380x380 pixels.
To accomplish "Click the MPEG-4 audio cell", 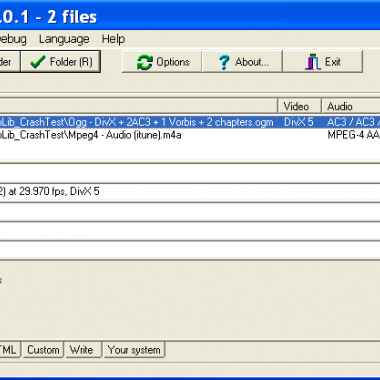I will (353, 135).
